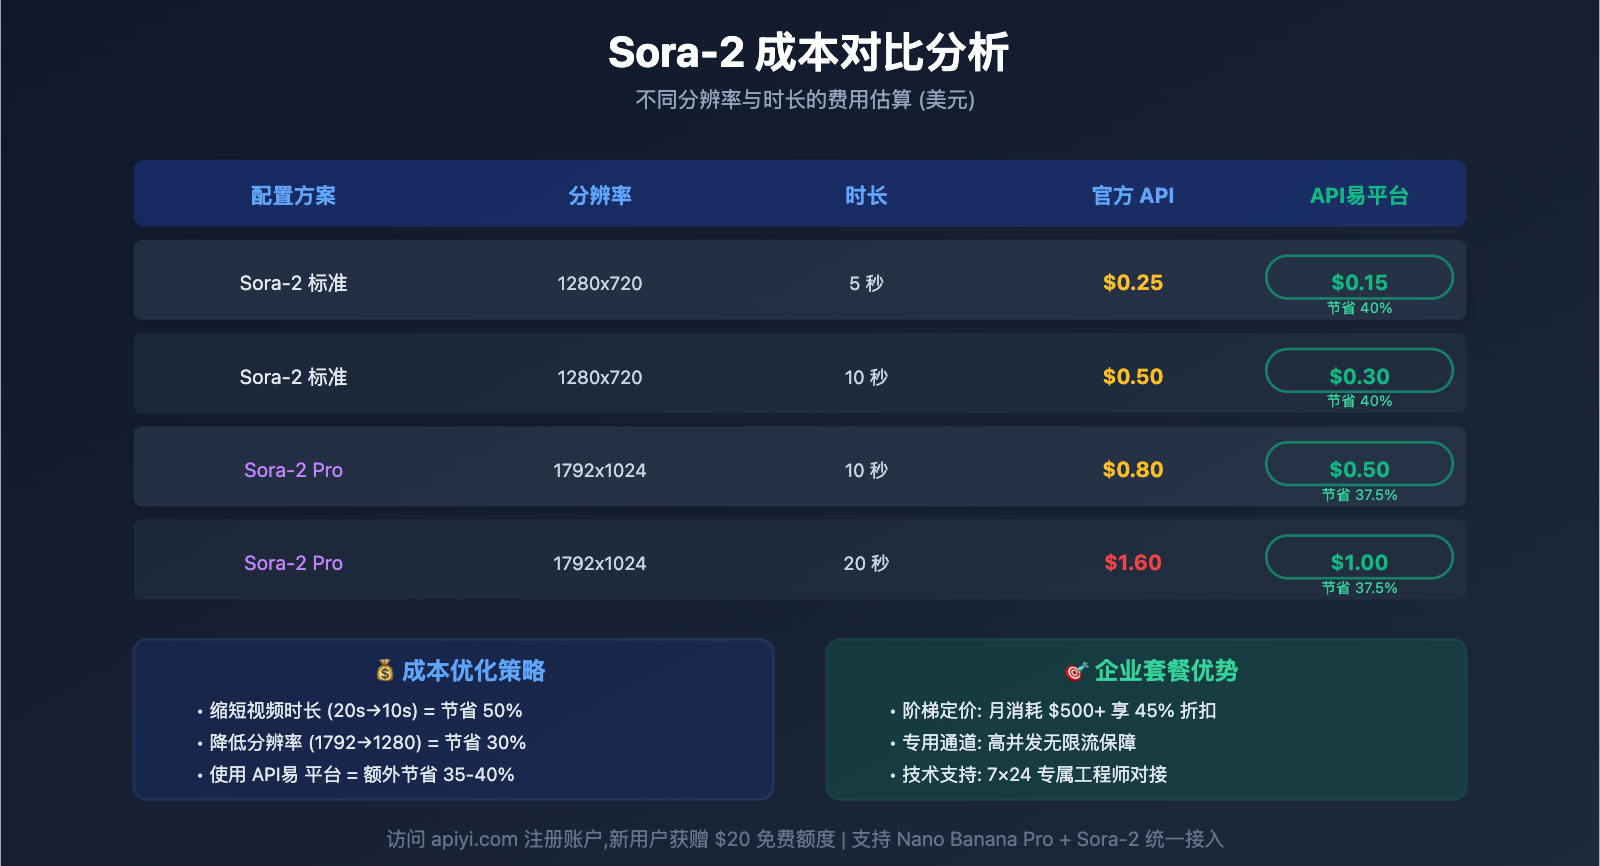Screen dimensions: 1600x866
Task: Click the $1.00 price badge
Action: click(1359, 557)
